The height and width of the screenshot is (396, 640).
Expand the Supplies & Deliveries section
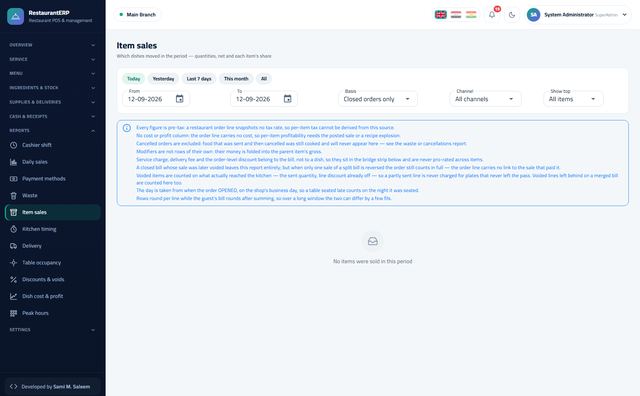click(53, 102)
